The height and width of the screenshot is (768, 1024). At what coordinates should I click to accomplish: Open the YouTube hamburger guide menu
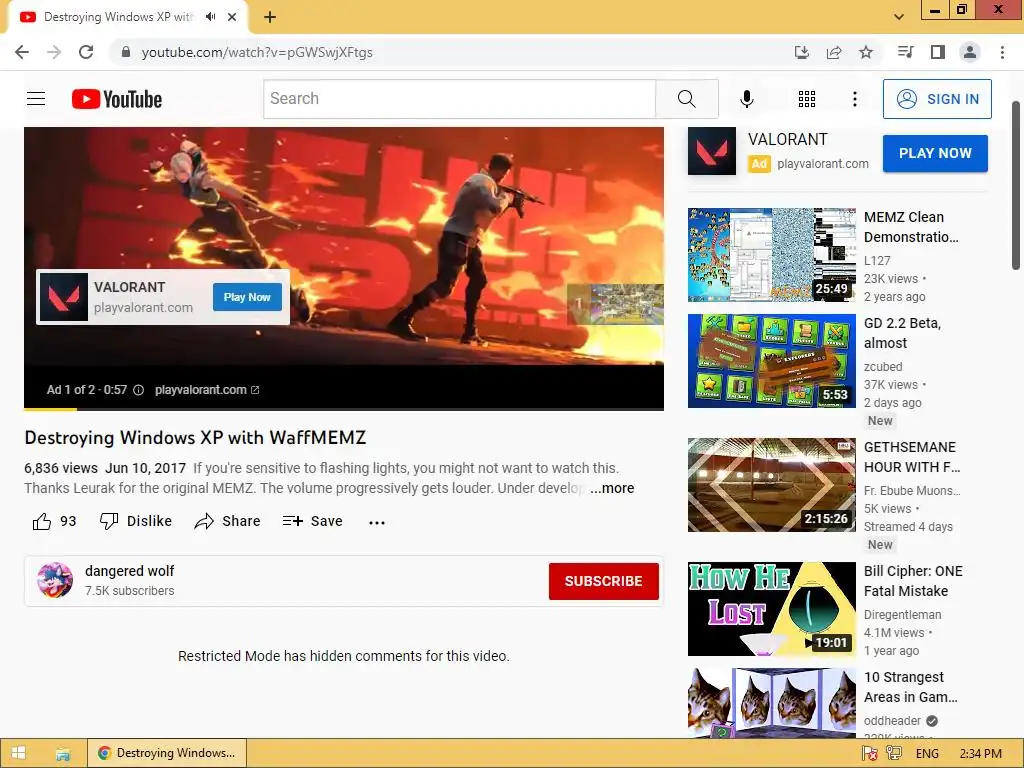[x=36, y=99]
